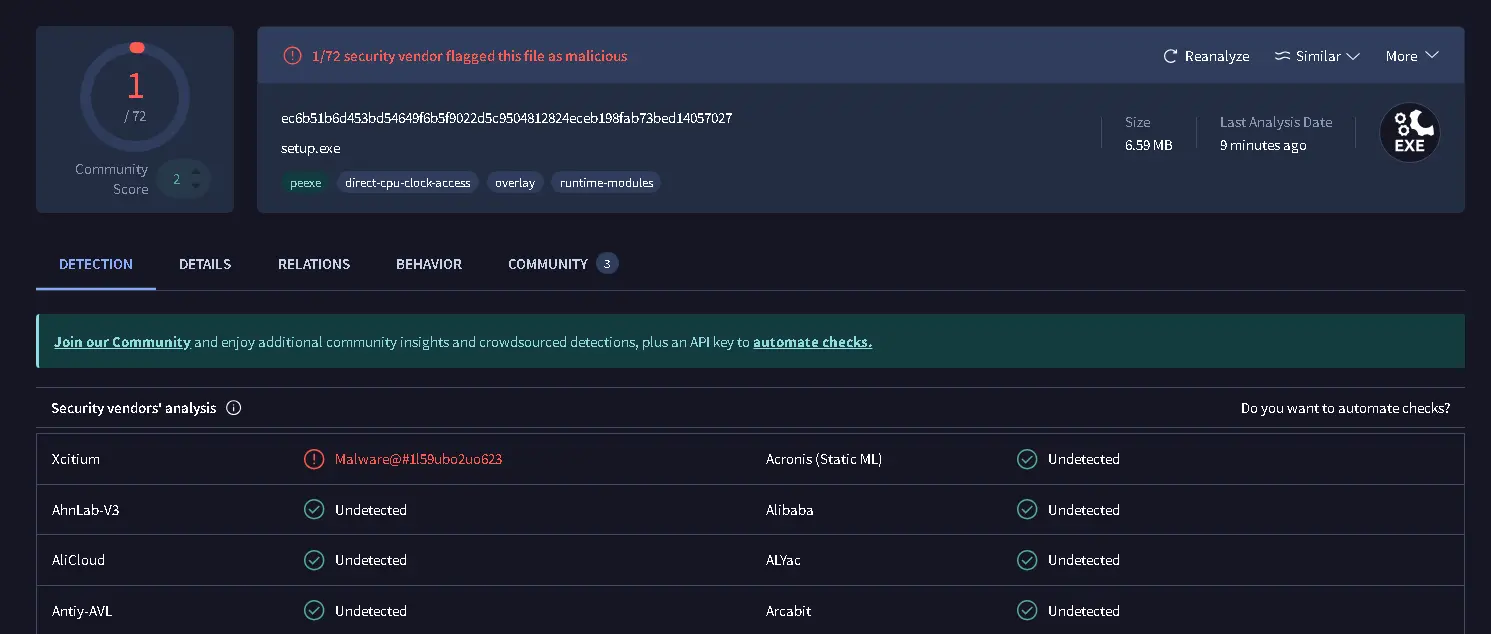Vote up the community score
The width and height of the screenshot is (1491, 634).
click(x=196, y=171)
